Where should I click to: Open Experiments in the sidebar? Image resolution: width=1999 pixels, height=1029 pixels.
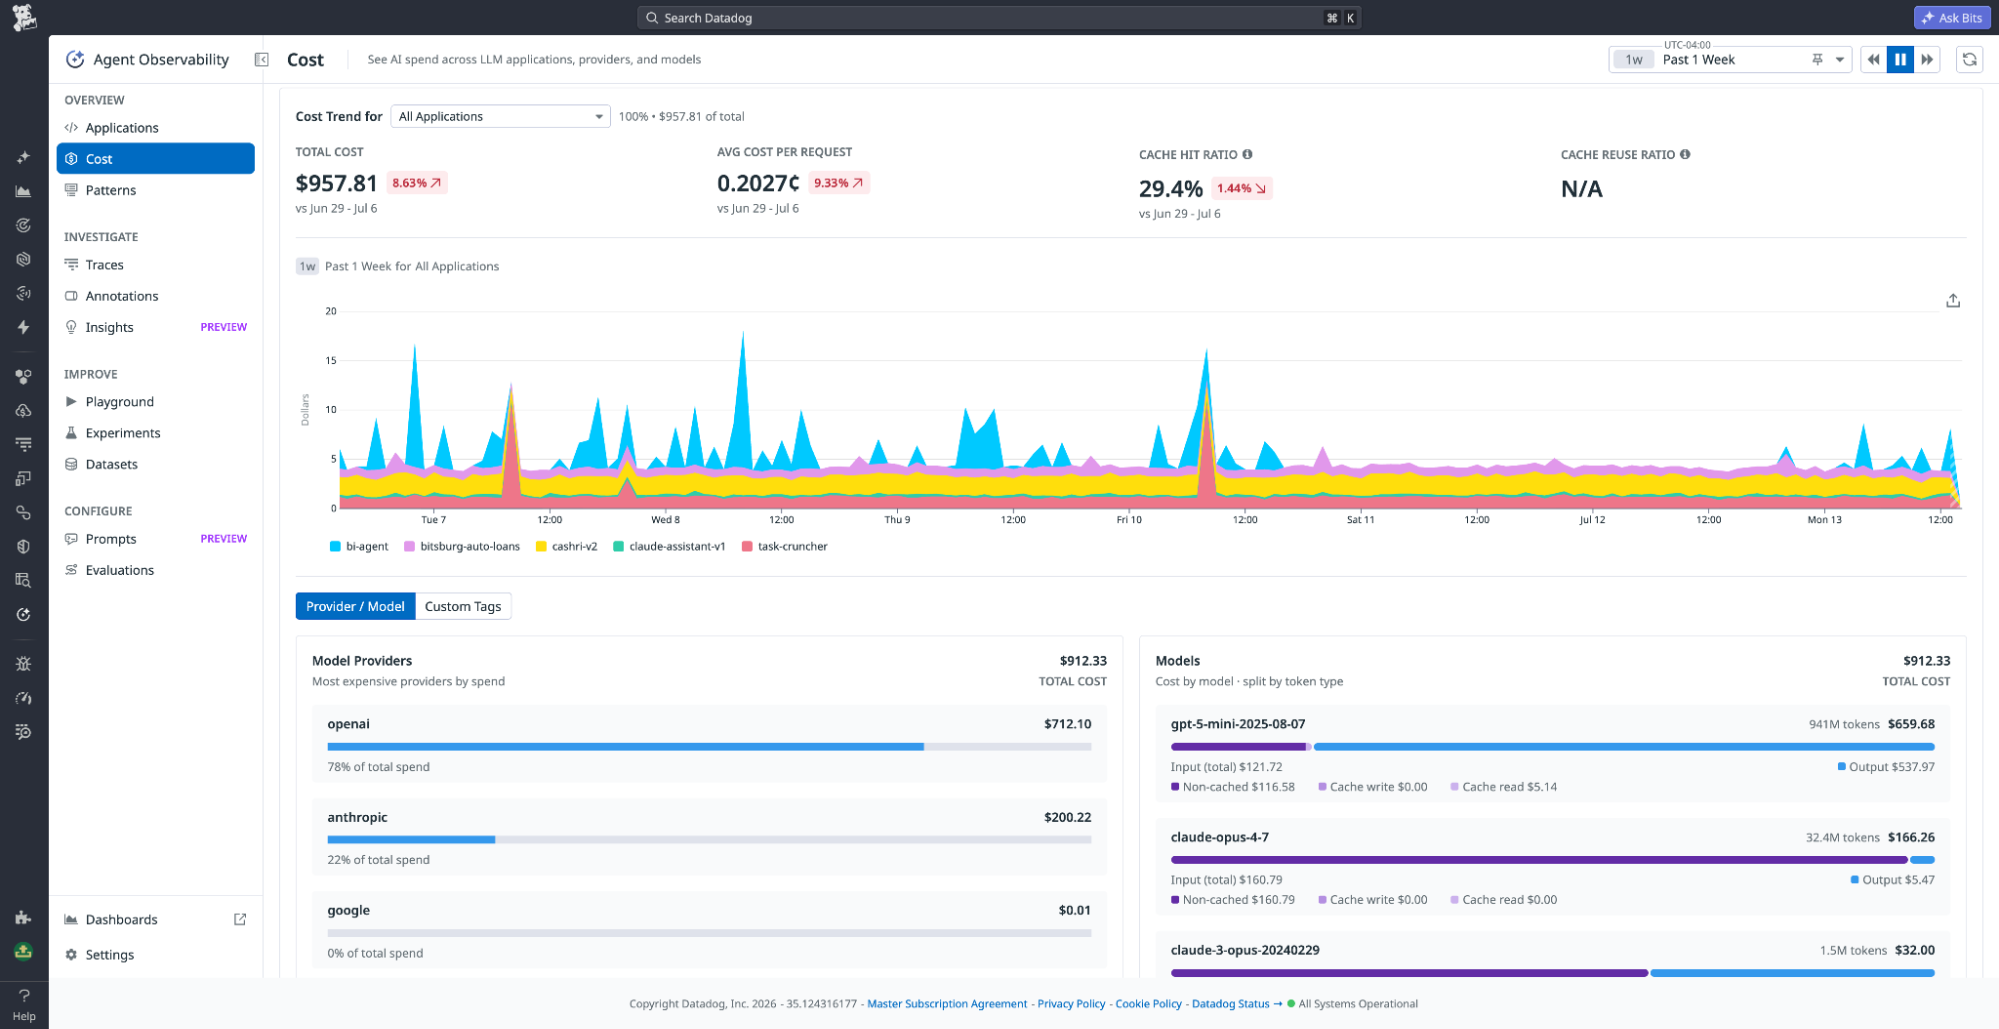click(156, 433)
